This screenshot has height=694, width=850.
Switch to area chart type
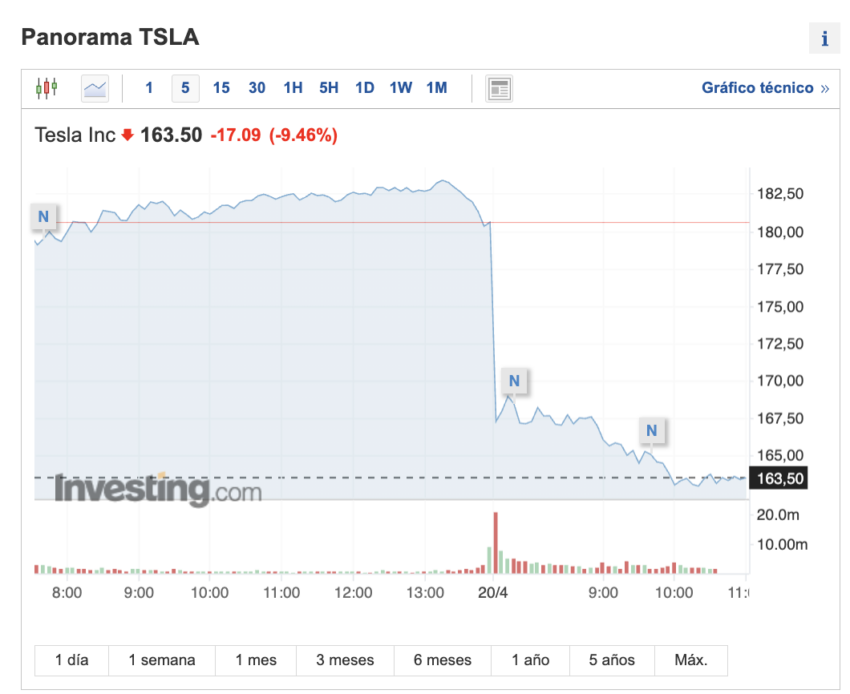[x=95, y=88]
